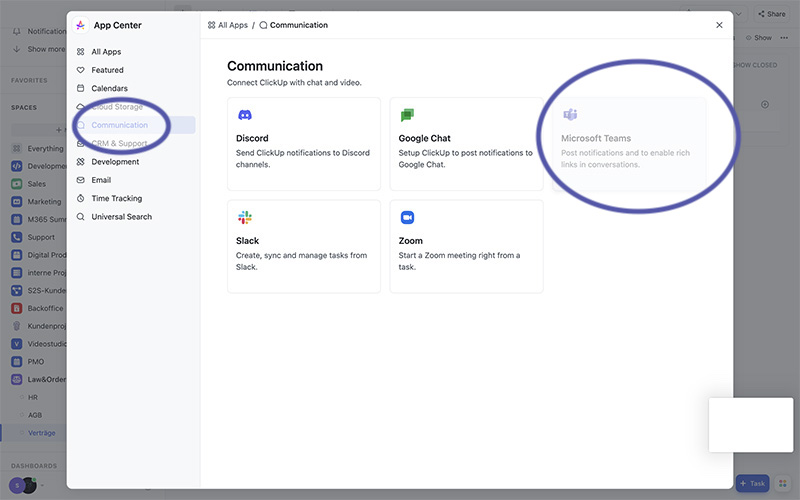Click the plus circle icon in background

click(765, 105)
